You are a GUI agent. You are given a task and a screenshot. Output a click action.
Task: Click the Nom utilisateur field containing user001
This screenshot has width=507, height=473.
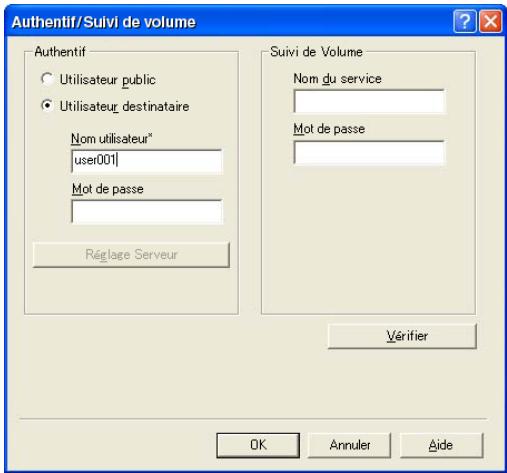(147, 161)
